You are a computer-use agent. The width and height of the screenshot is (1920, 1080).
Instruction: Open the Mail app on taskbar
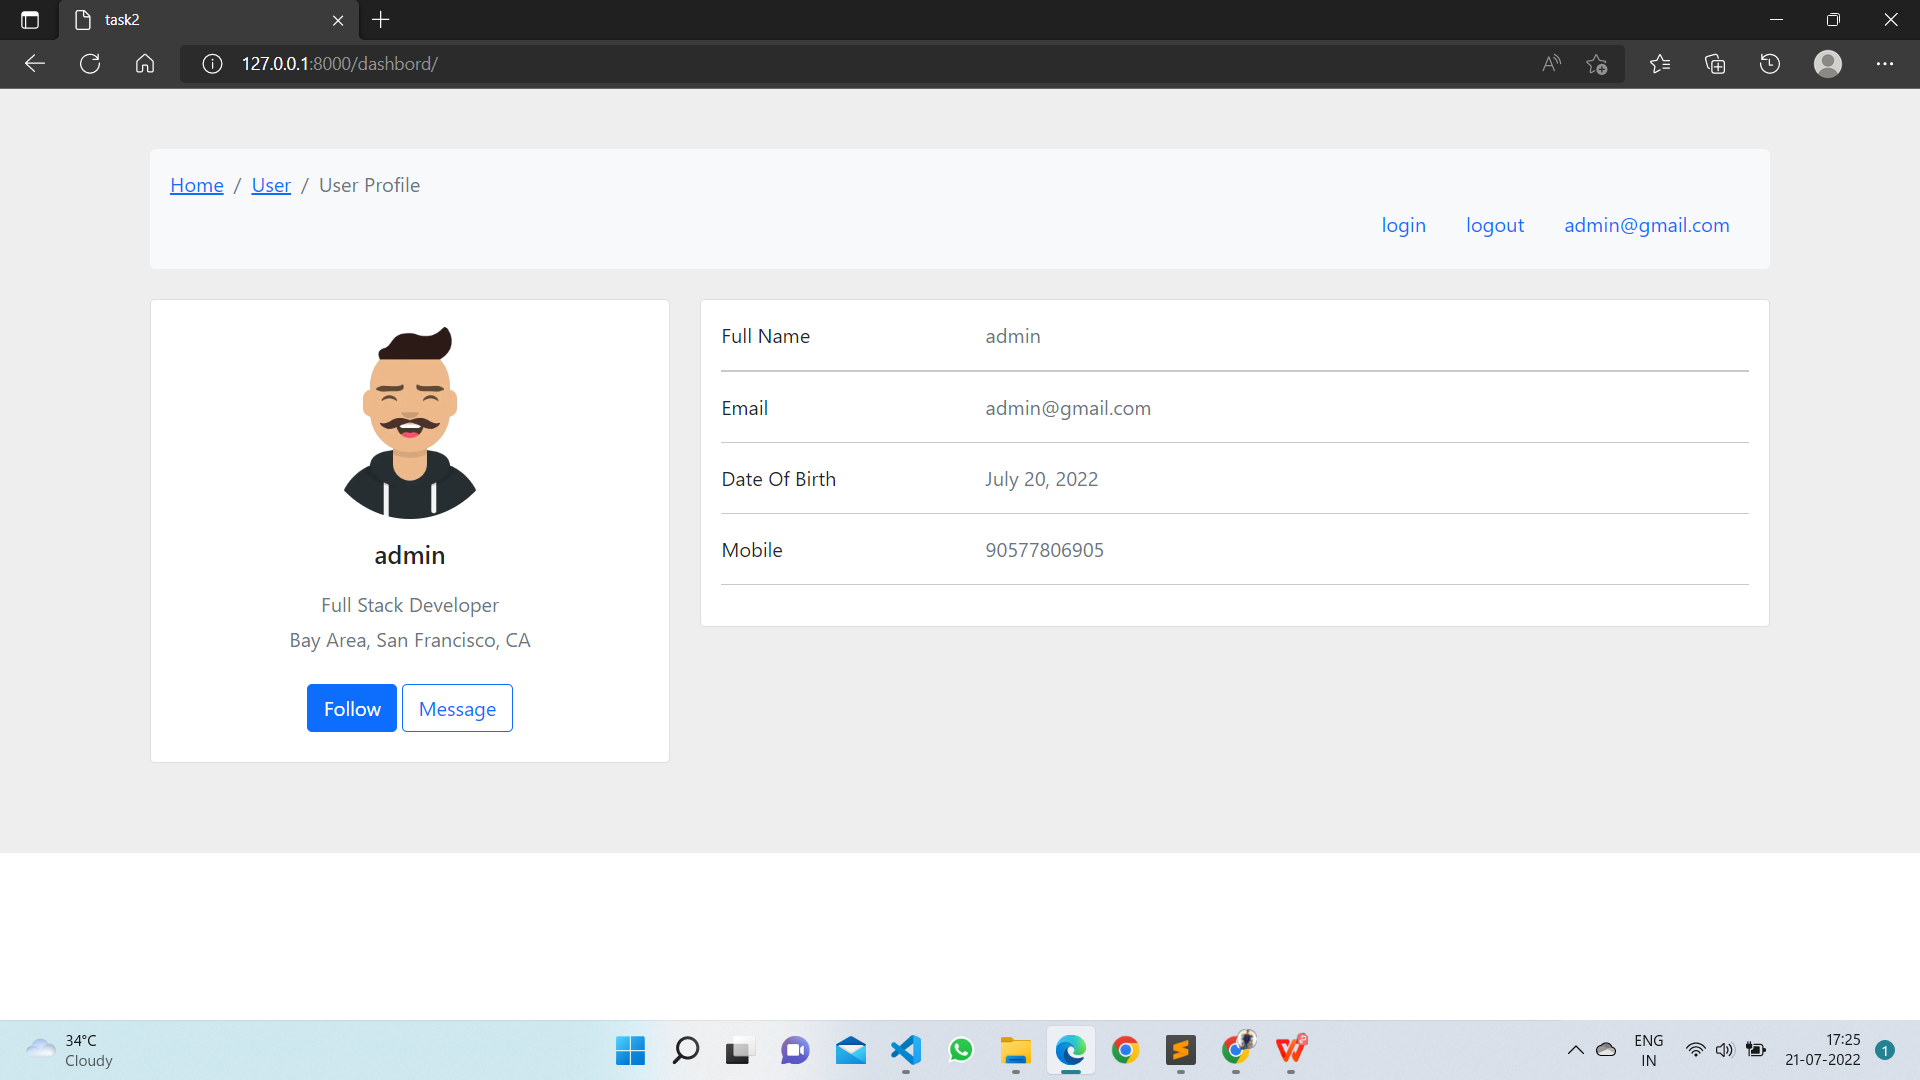tap(851, 1050)
